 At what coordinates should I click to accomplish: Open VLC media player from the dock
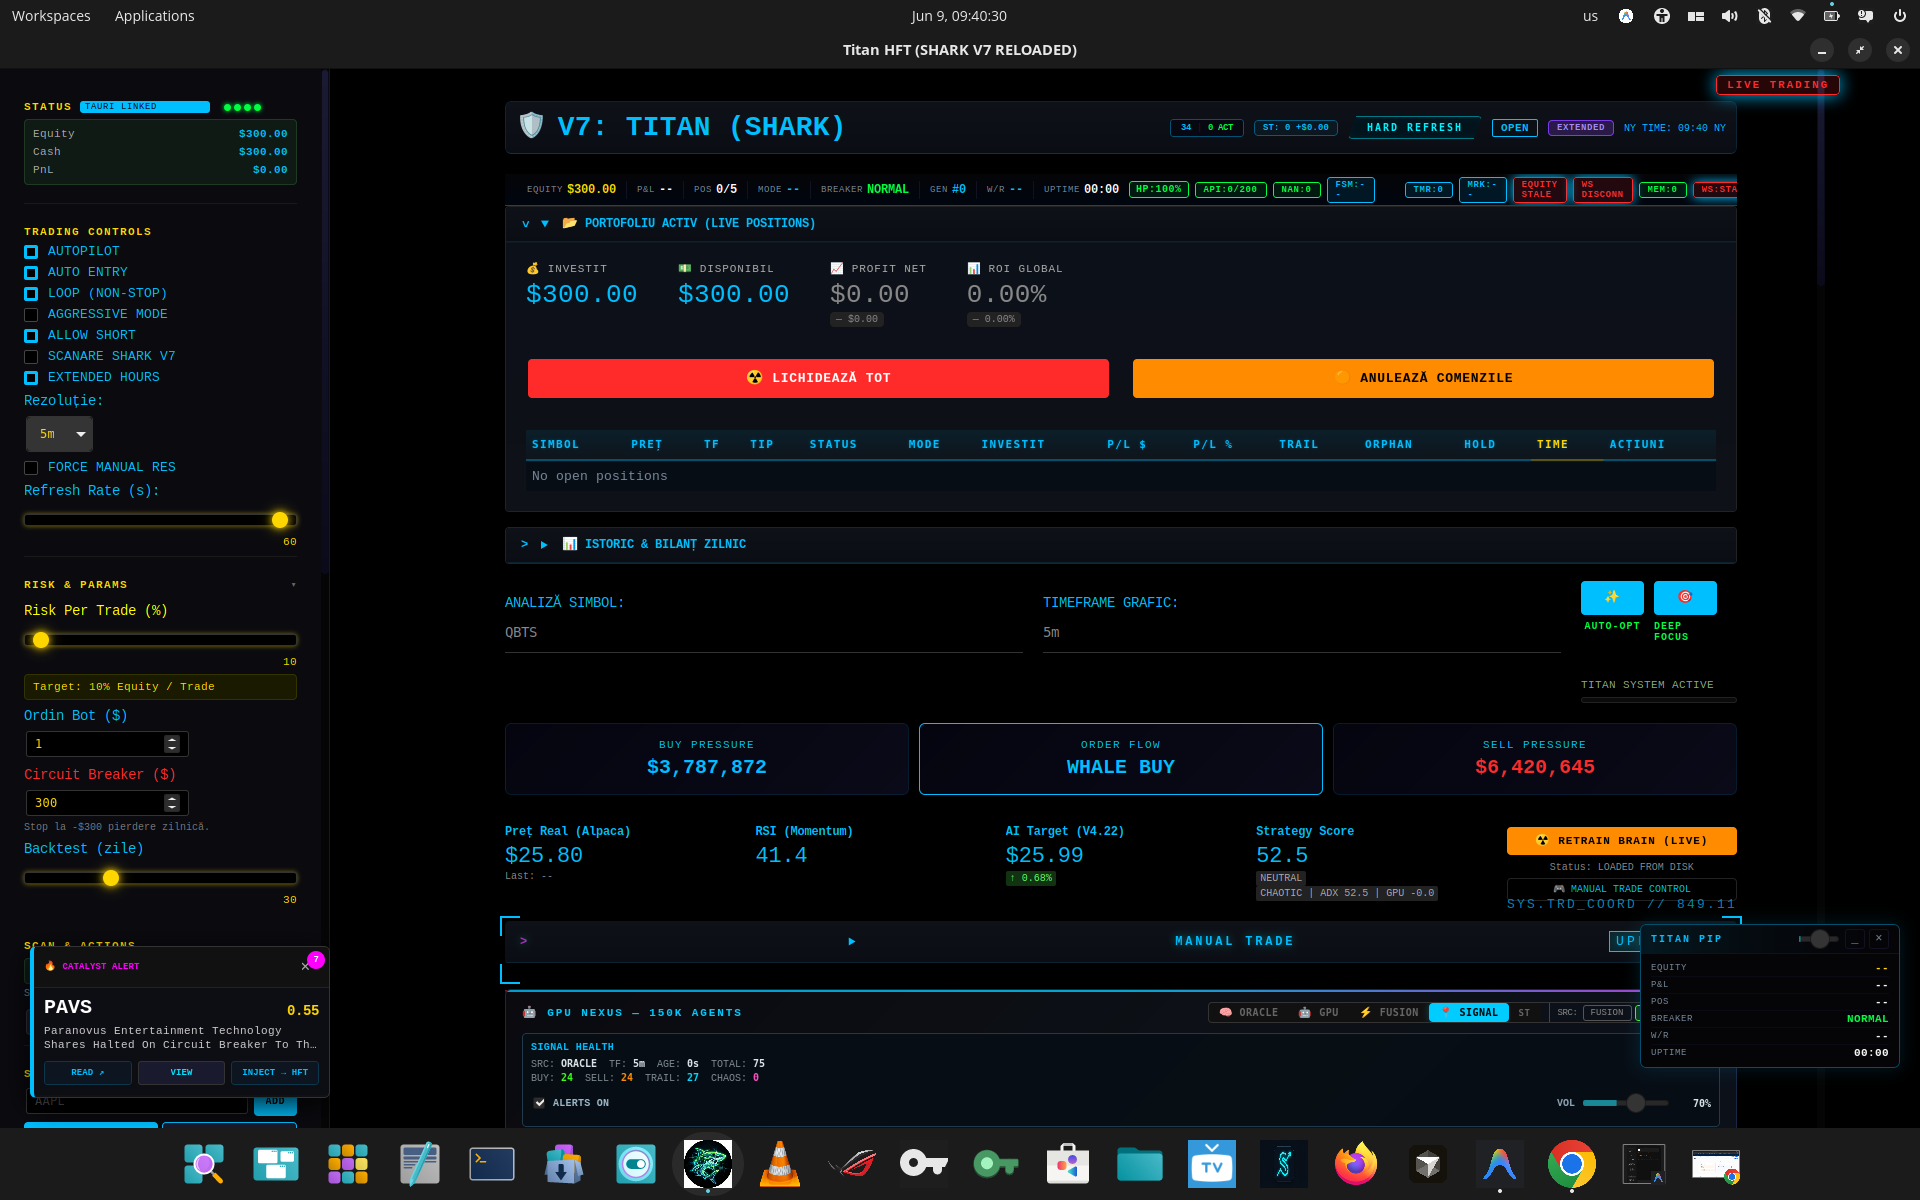779,1164
